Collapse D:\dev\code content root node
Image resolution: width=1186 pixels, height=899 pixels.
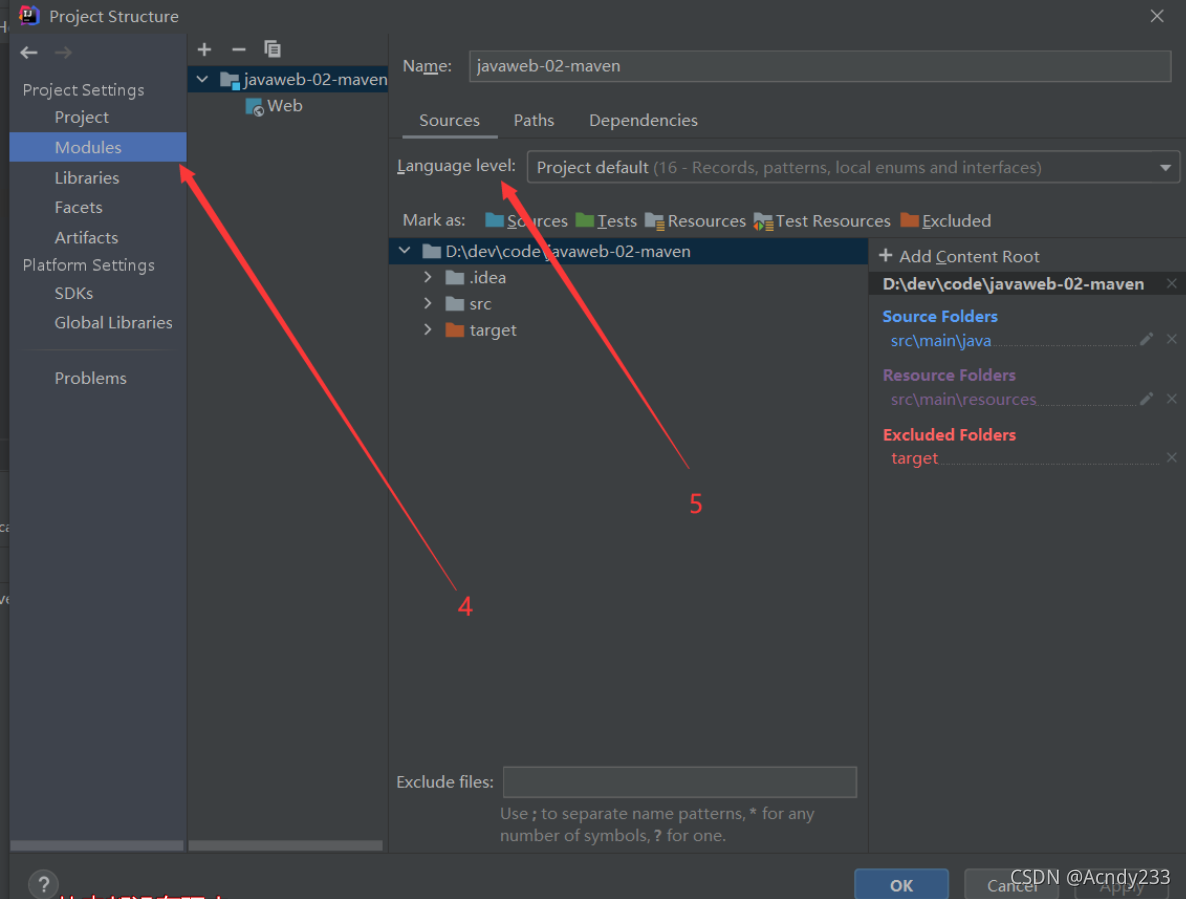(405, 250)
